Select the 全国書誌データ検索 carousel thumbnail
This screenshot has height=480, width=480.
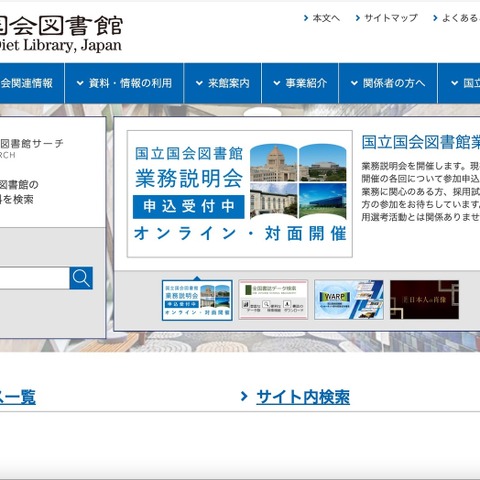coord(273,300)
